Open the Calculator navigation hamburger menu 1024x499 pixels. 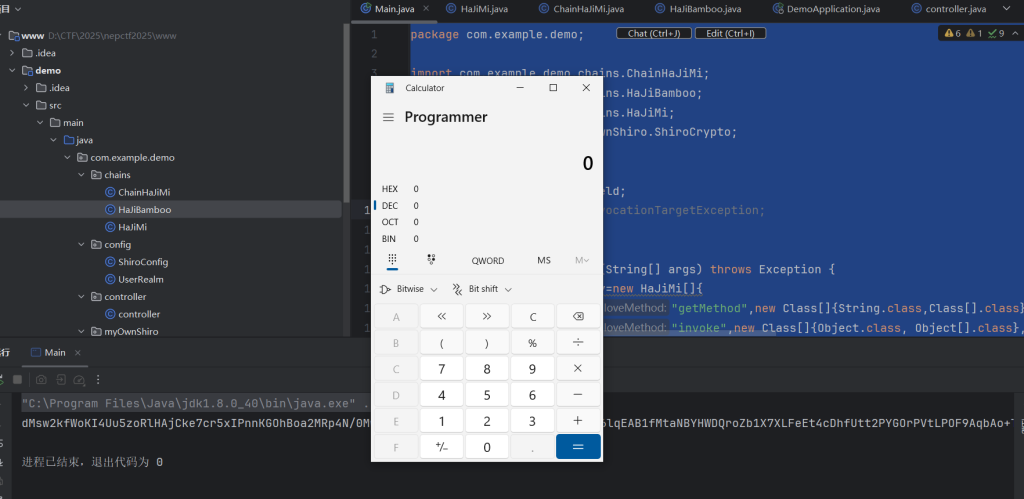pyautogui.click(x=388, y=117)
